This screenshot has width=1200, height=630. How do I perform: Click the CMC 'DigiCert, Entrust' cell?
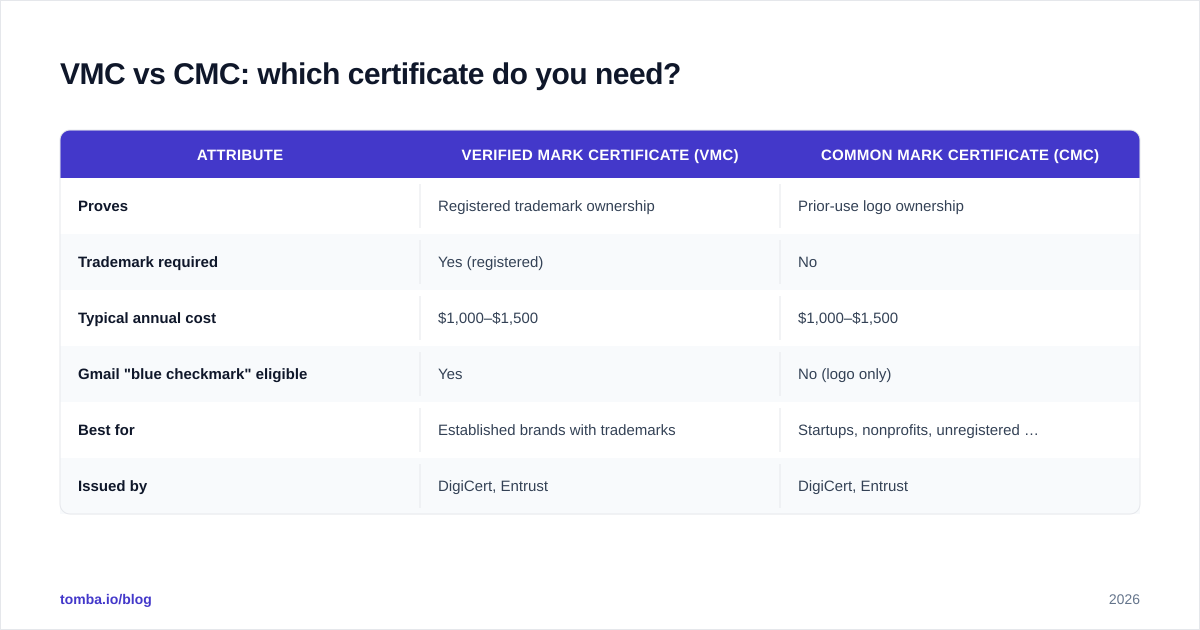pyautogui.click(x=853, y=486)
